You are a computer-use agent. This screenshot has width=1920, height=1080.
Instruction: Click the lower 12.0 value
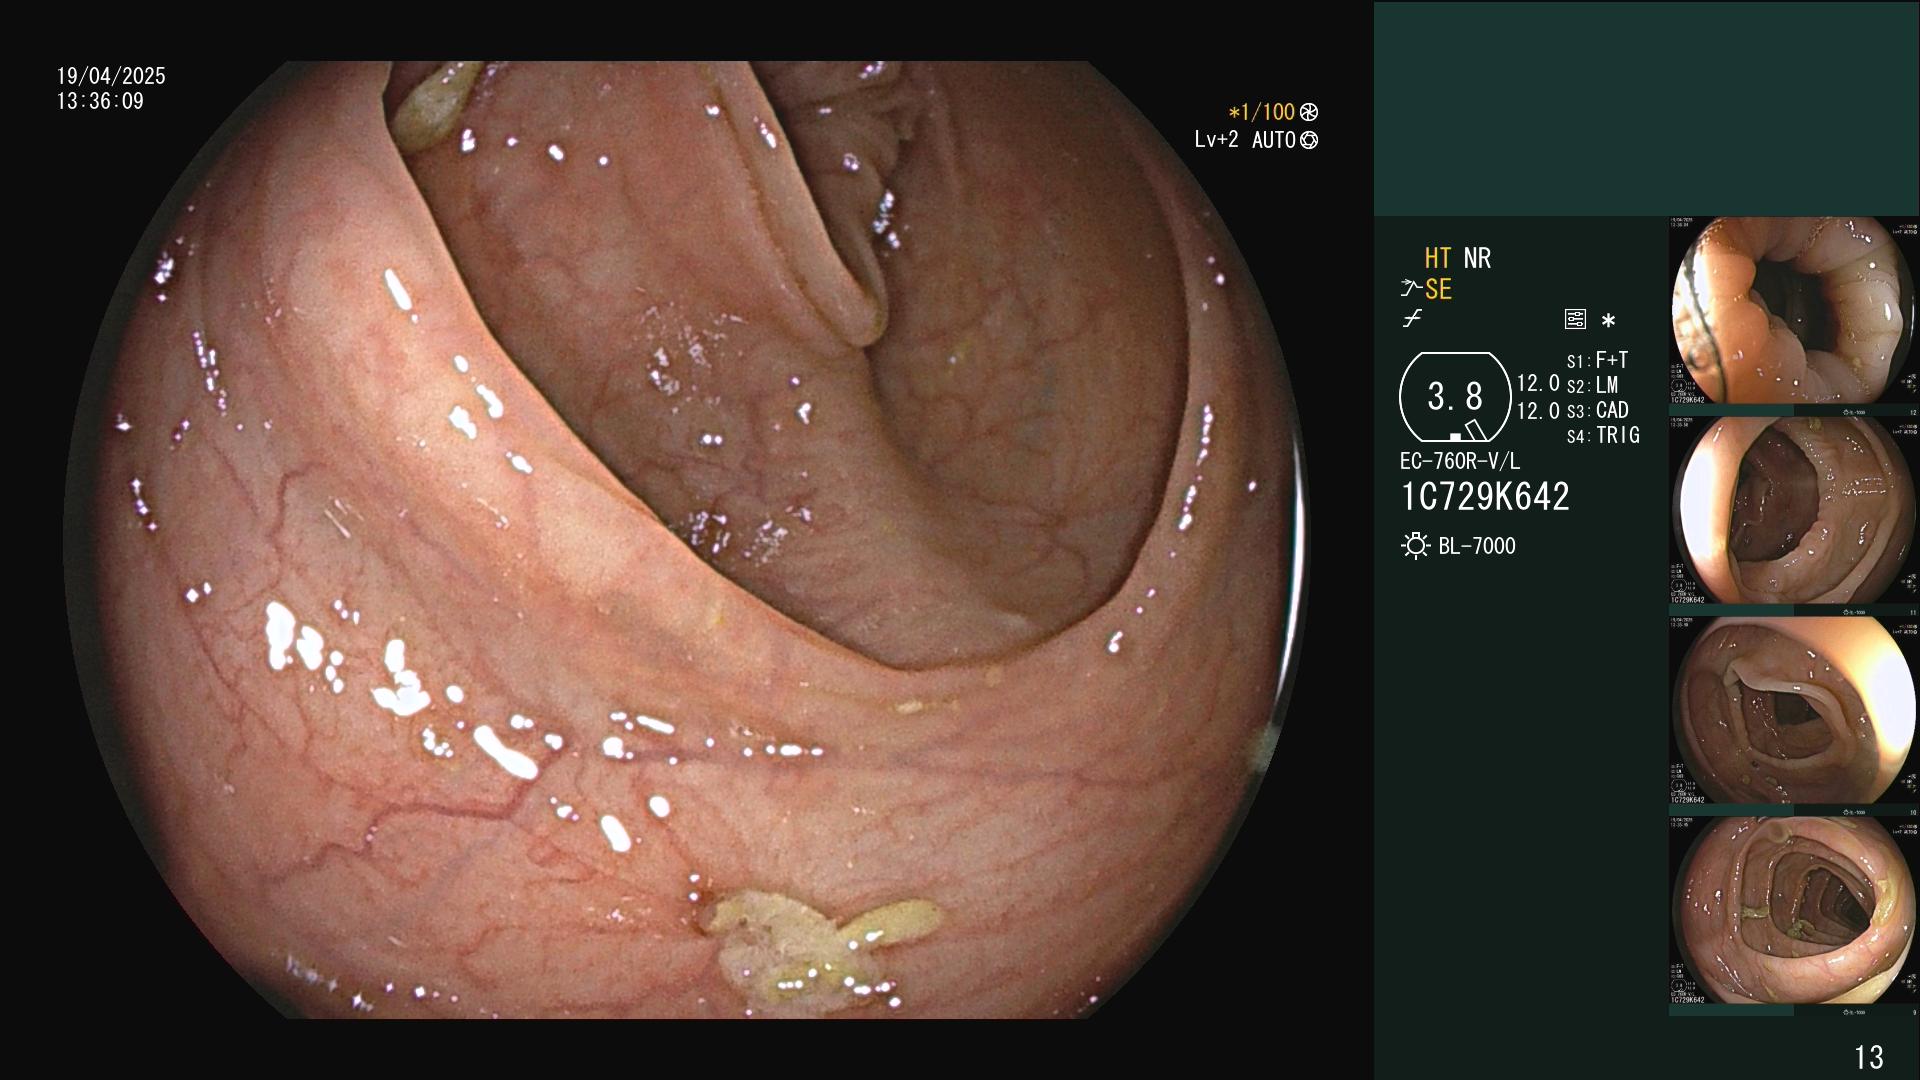[x=1538, y=410]
